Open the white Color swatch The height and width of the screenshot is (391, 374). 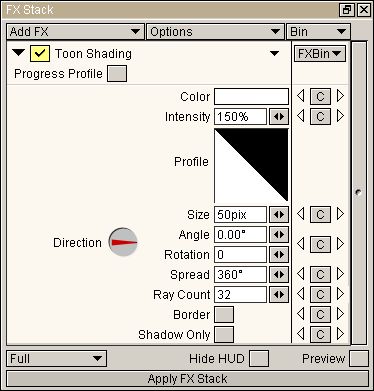pos(251,97)
